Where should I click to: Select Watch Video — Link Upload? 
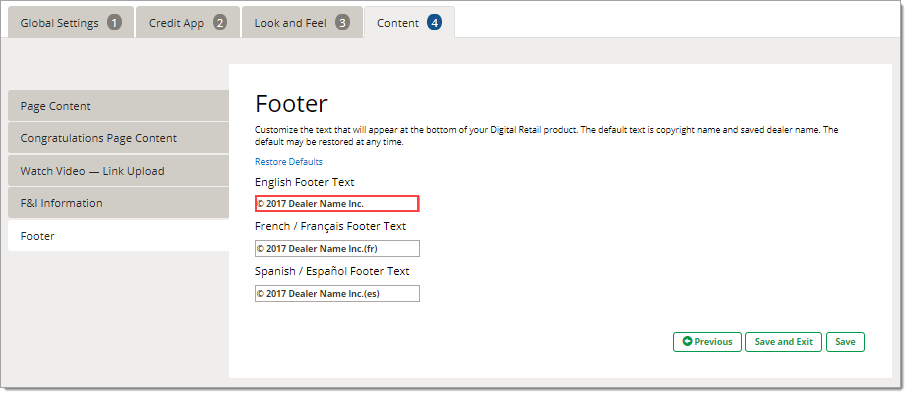click(119, 171)
